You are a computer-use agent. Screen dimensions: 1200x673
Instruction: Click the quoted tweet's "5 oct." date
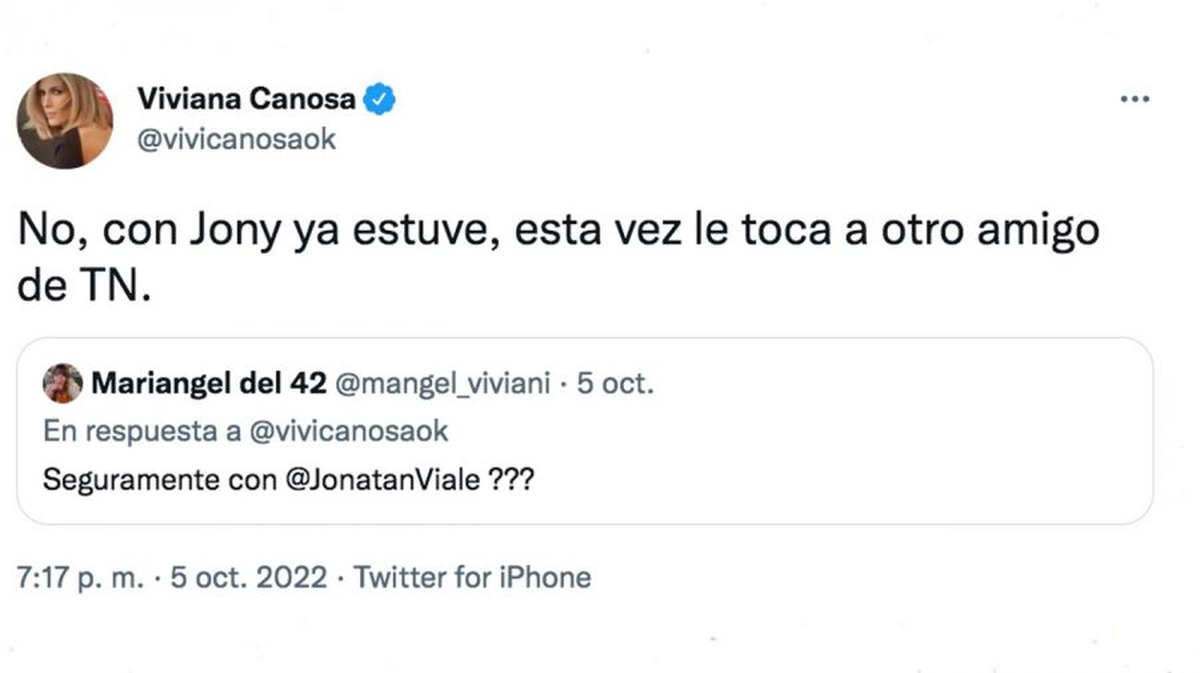pyautogui.click(x=615, y=384)
